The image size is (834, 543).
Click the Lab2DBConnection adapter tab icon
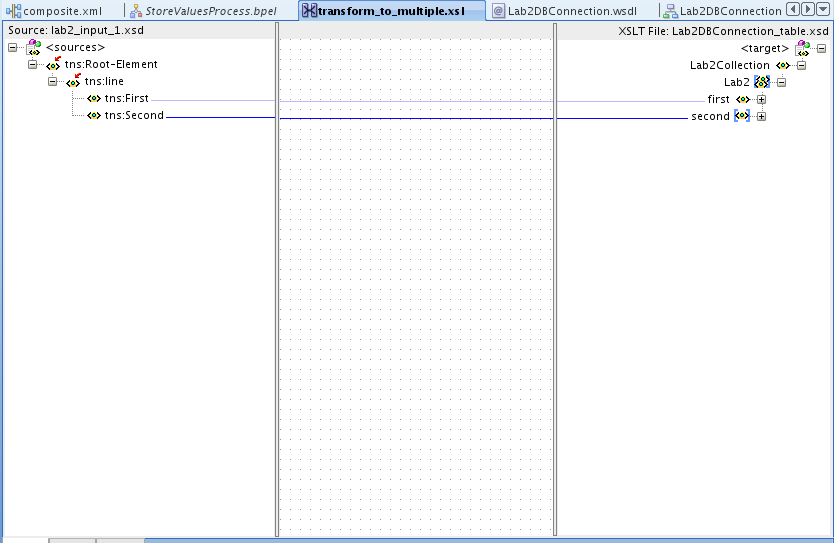click(x=670, y=11)
